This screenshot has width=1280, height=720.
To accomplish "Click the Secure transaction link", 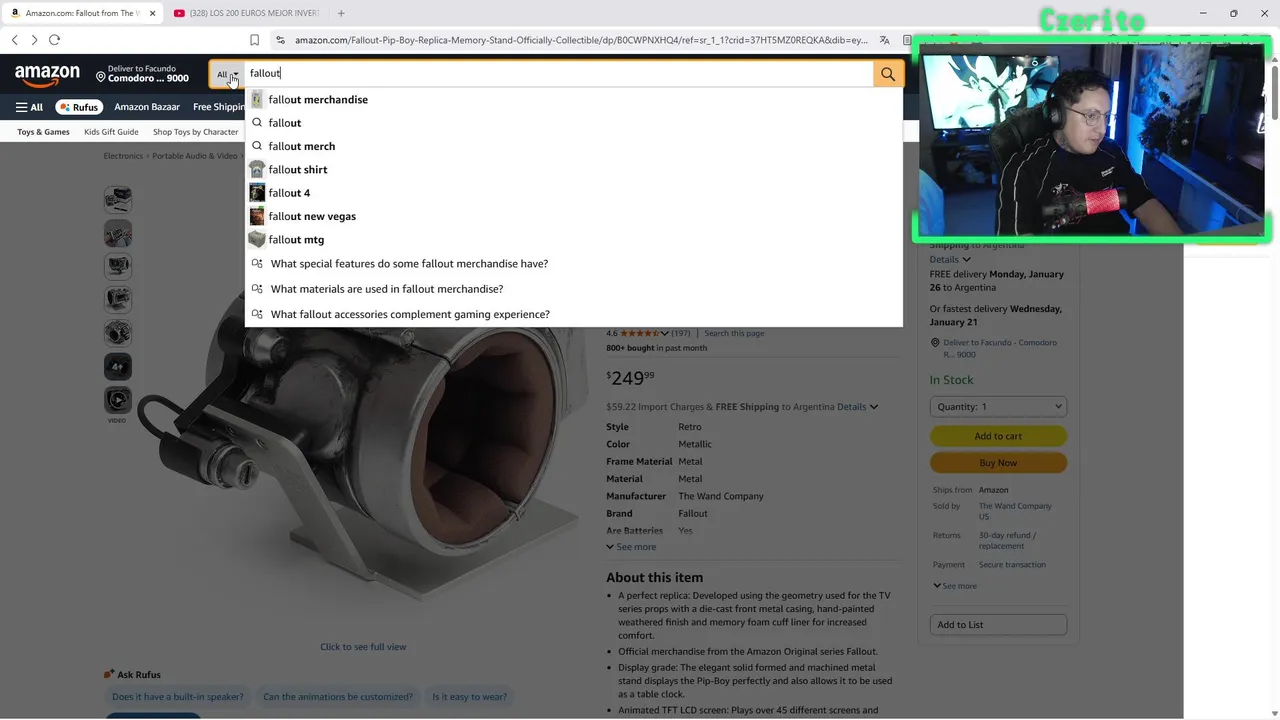I will pyautogui.click(x=1012, y=565).
